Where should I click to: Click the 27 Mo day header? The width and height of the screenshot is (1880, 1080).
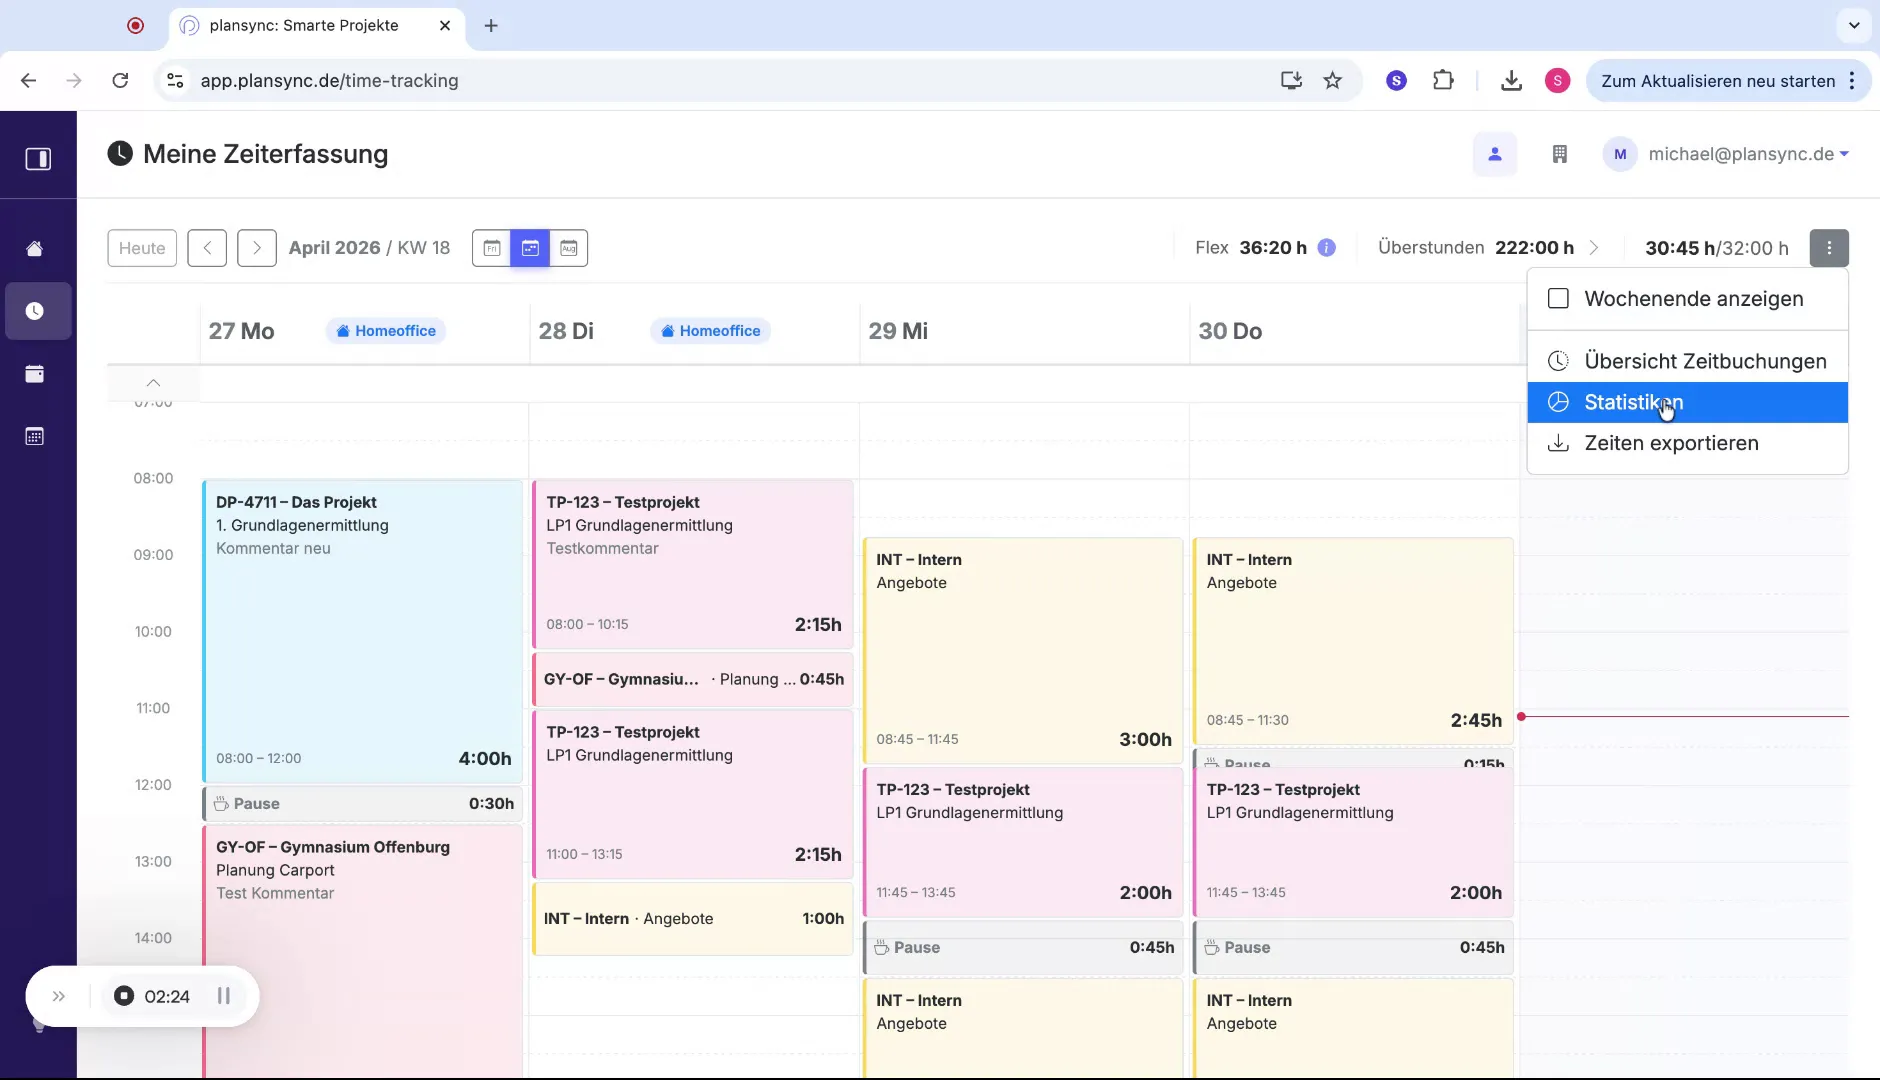point(241,331)
